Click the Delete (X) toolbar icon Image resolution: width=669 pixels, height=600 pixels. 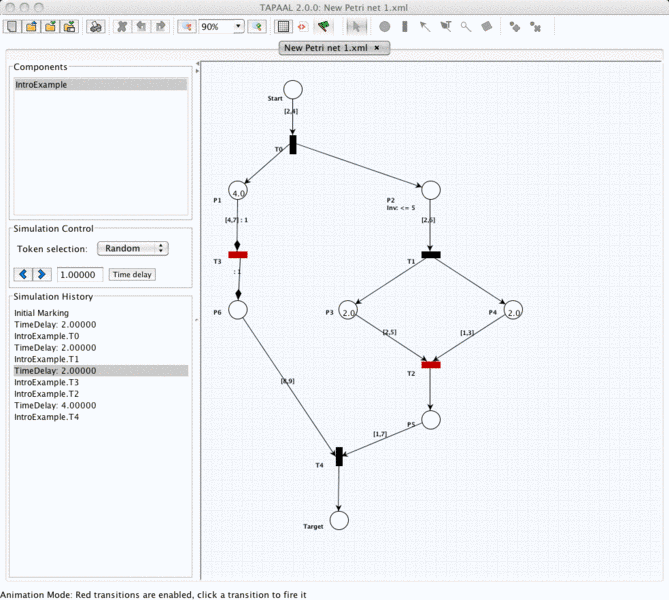tap(122, 26)
